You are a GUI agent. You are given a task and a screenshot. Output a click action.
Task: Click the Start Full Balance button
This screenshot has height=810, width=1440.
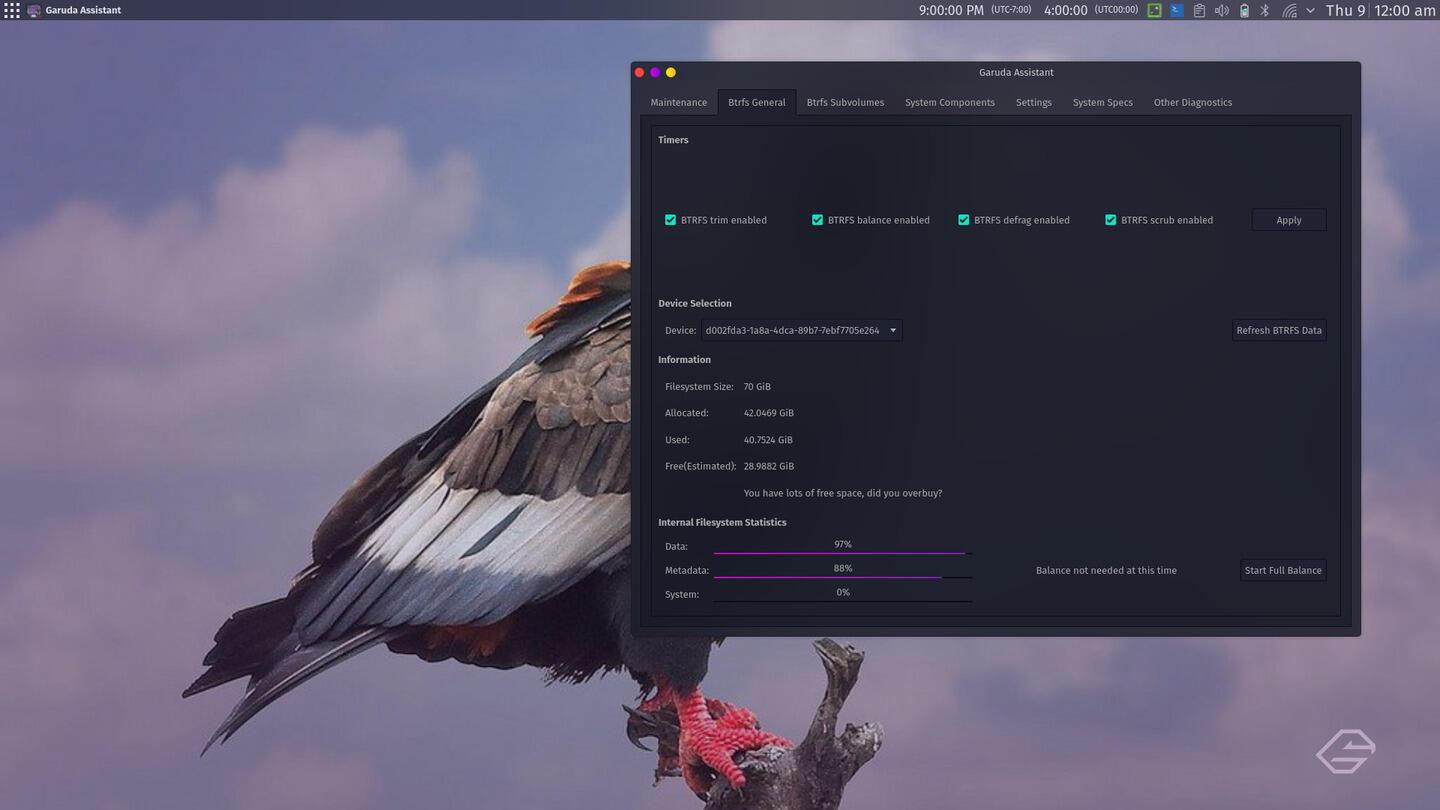[x=1283, y=570]
